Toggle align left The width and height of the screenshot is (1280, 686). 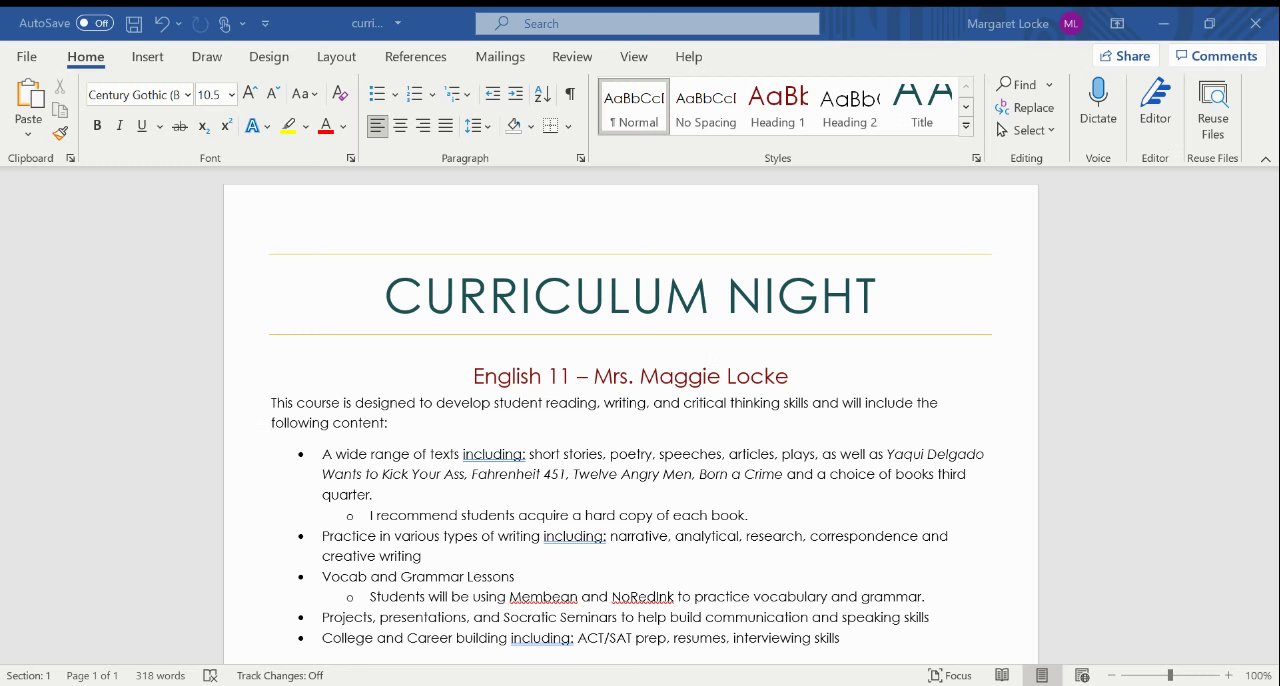click(377, 126)
